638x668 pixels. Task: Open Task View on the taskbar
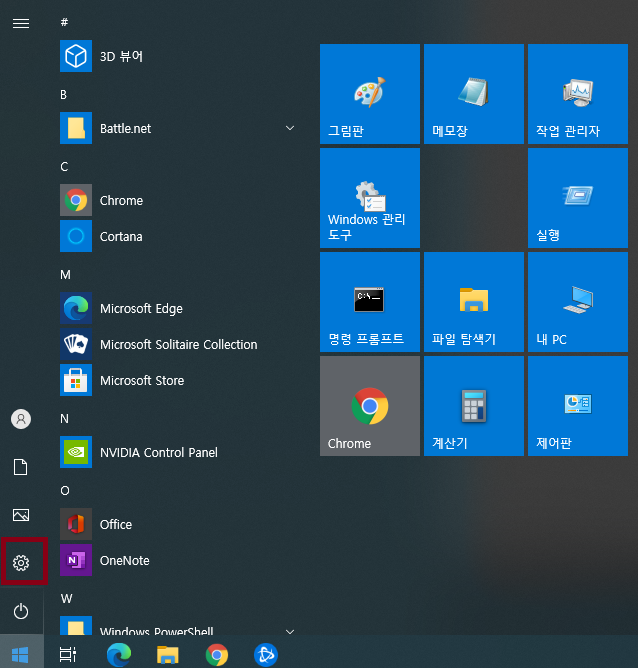pyautogui.click(x=67, y=654)
